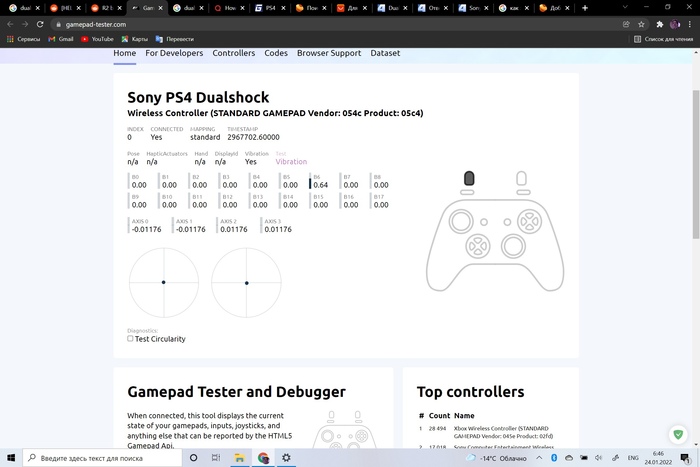Open the Browser Support nav item

(x=329, y=53)
